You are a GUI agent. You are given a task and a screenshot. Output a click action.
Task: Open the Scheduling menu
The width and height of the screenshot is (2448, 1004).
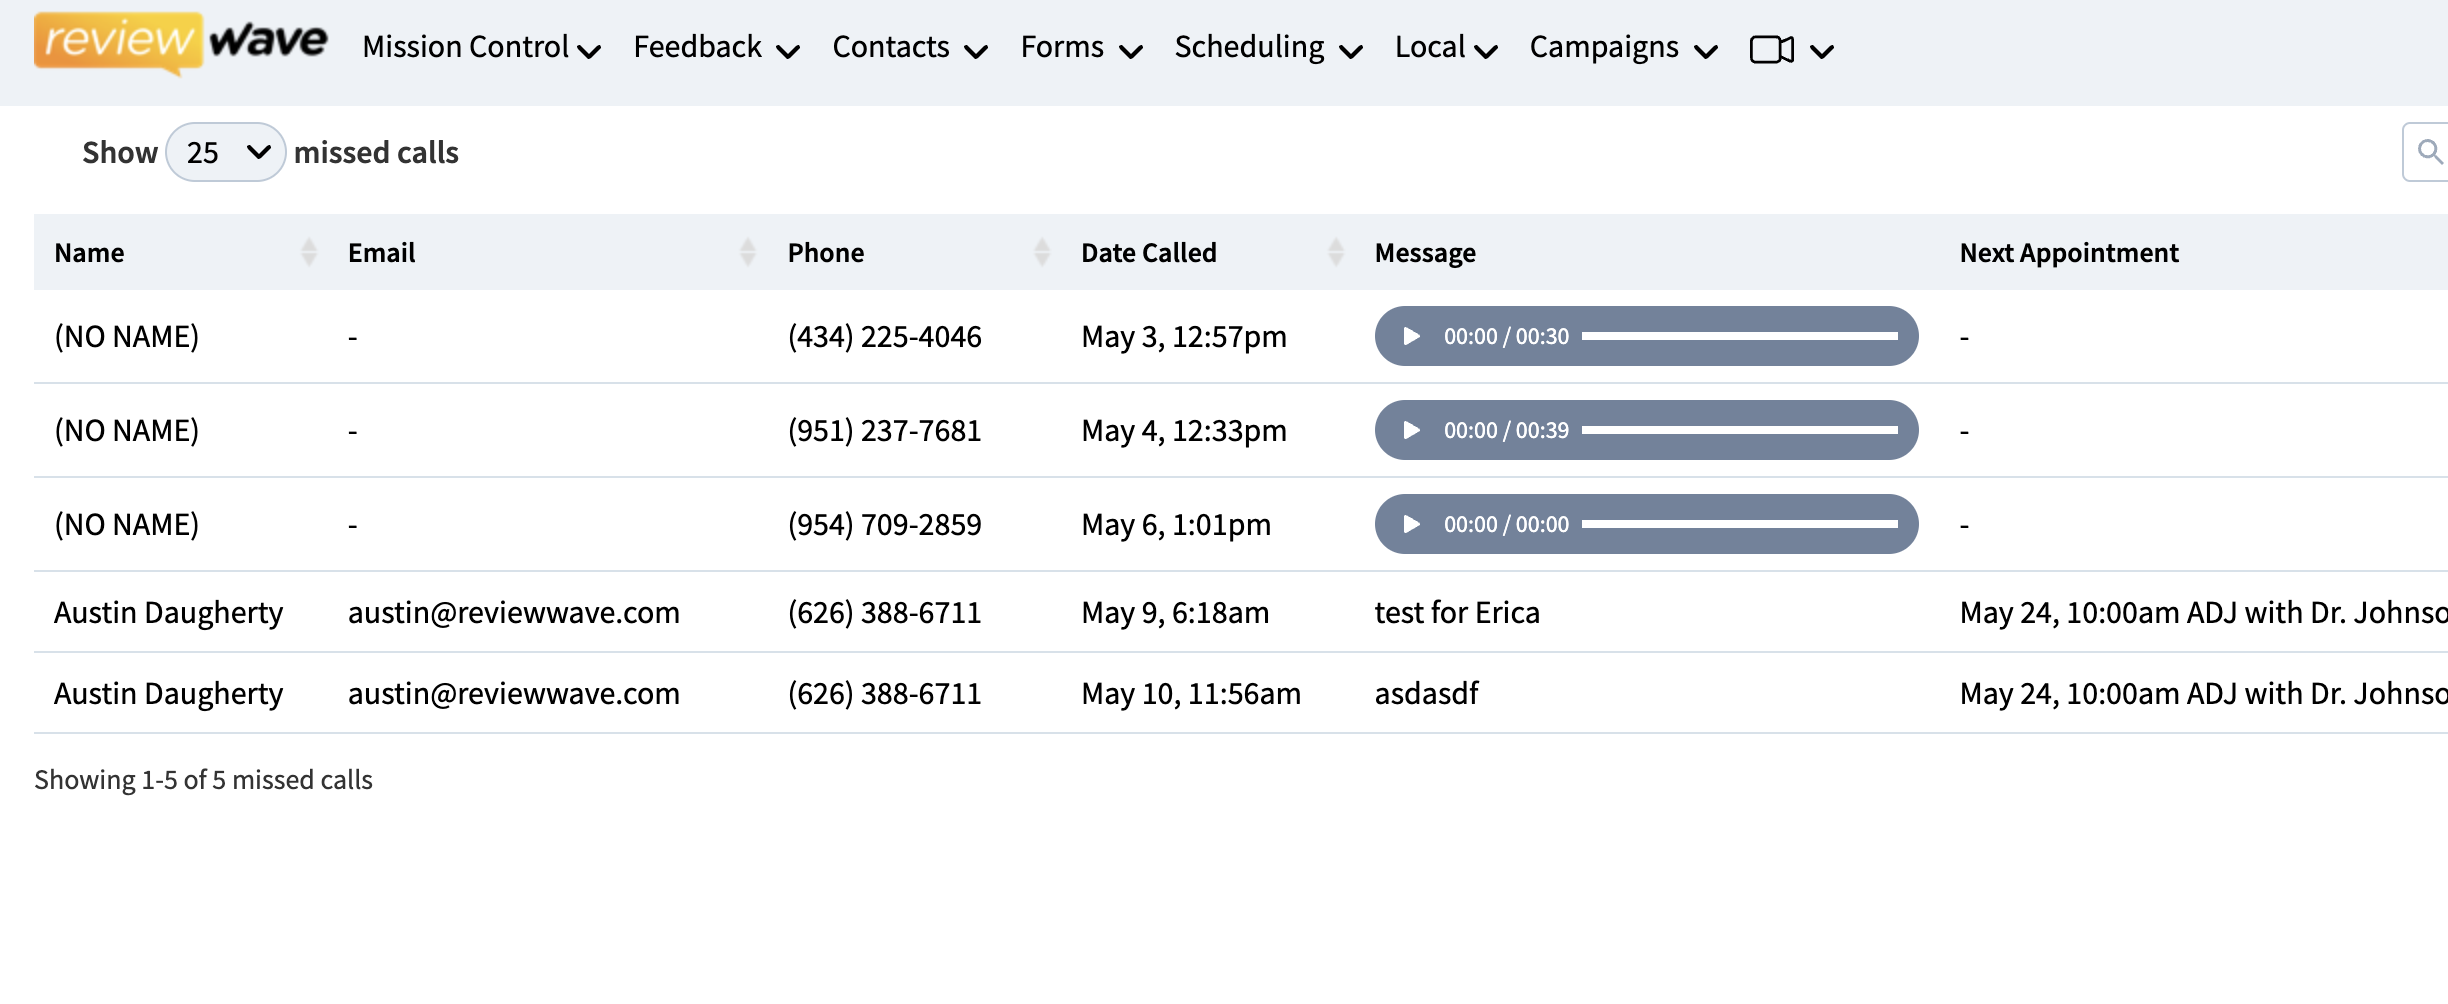[1267, 48]
